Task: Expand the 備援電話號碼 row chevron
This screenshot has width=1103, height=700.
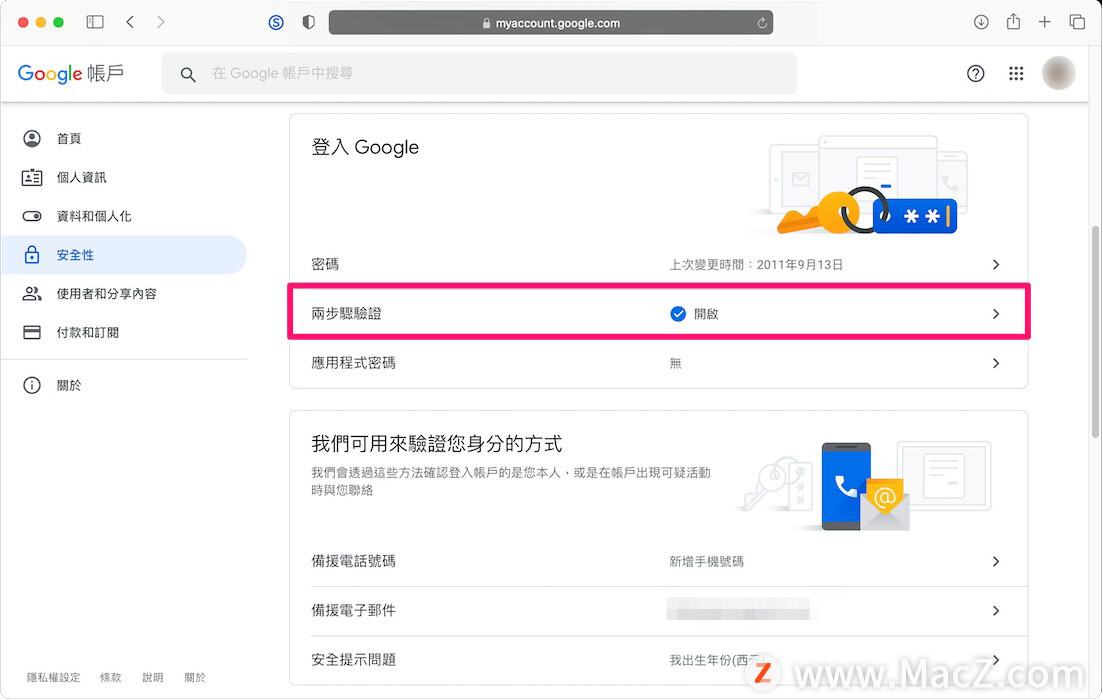Action: [x=995, y=561]
